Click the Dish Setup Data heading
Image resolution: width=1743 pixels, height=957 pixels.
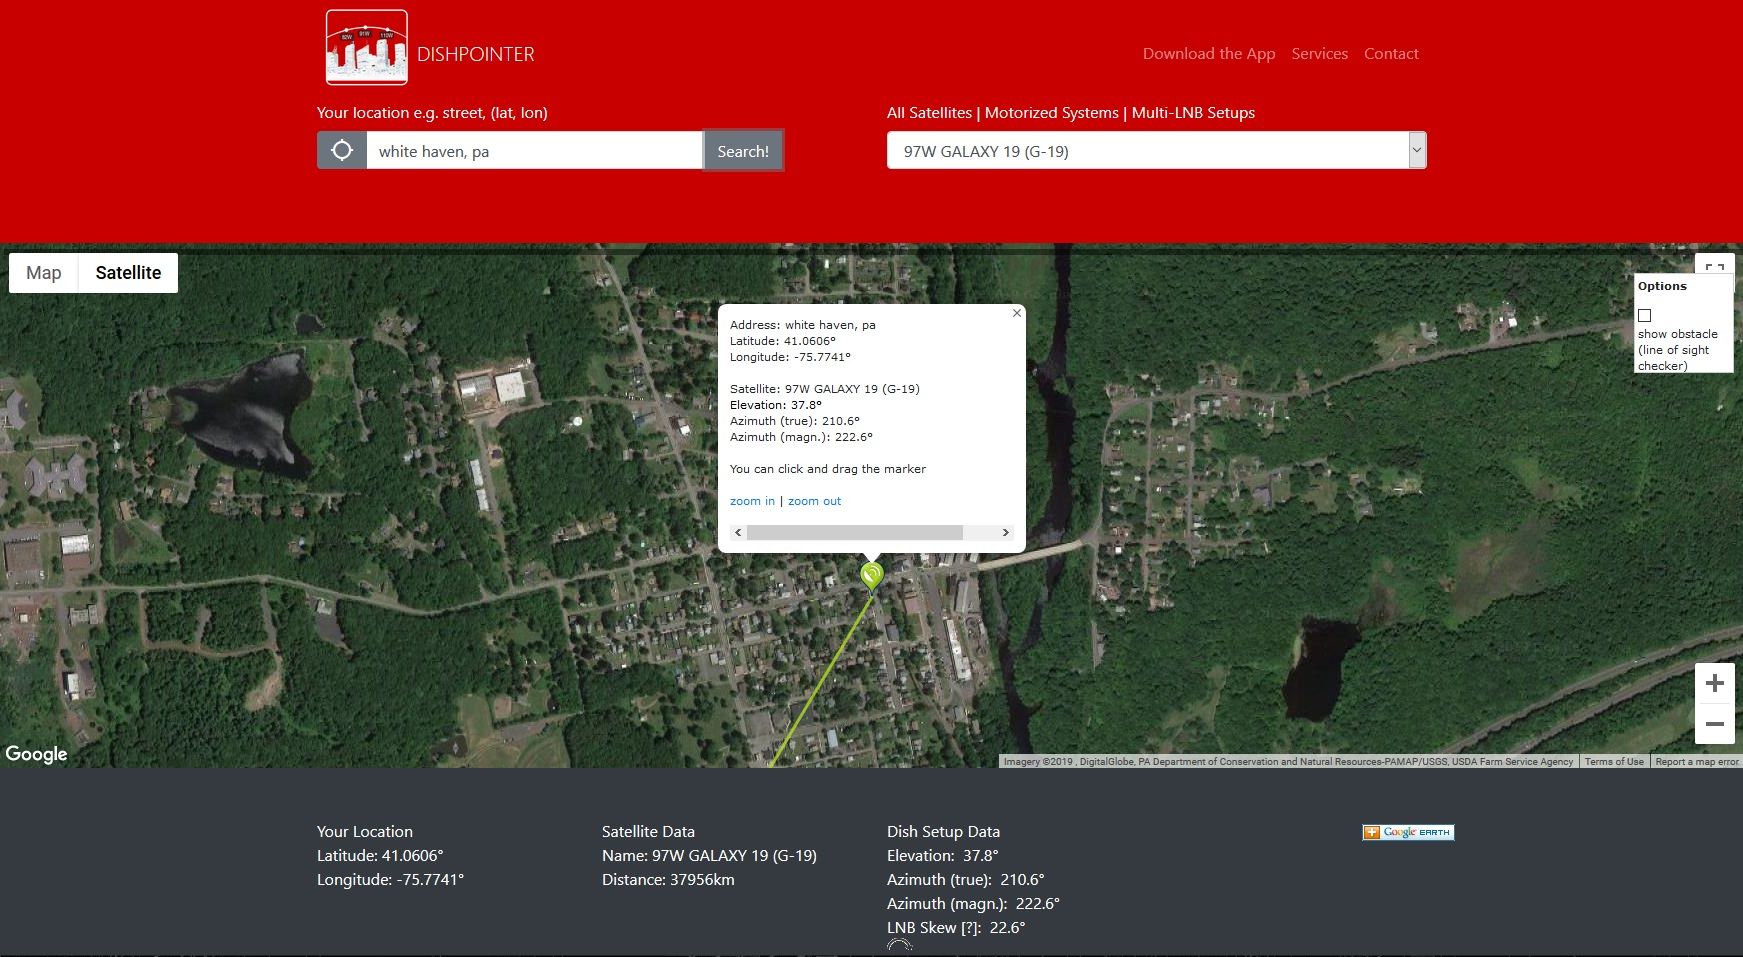tap(943, 832)
